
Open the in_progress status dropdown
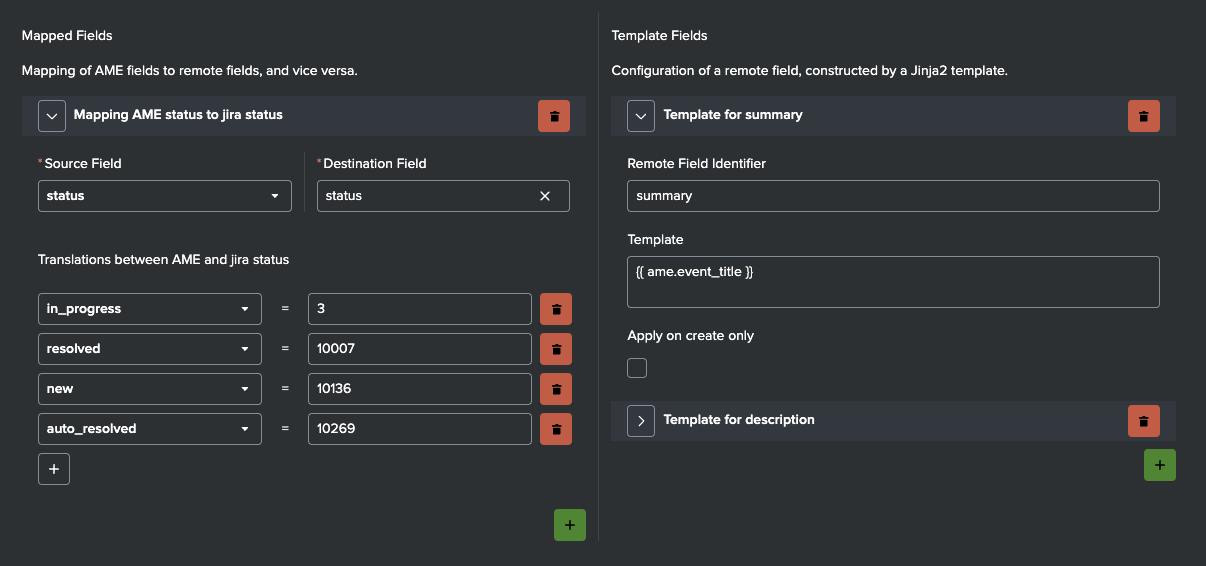(x=150, y=309)
